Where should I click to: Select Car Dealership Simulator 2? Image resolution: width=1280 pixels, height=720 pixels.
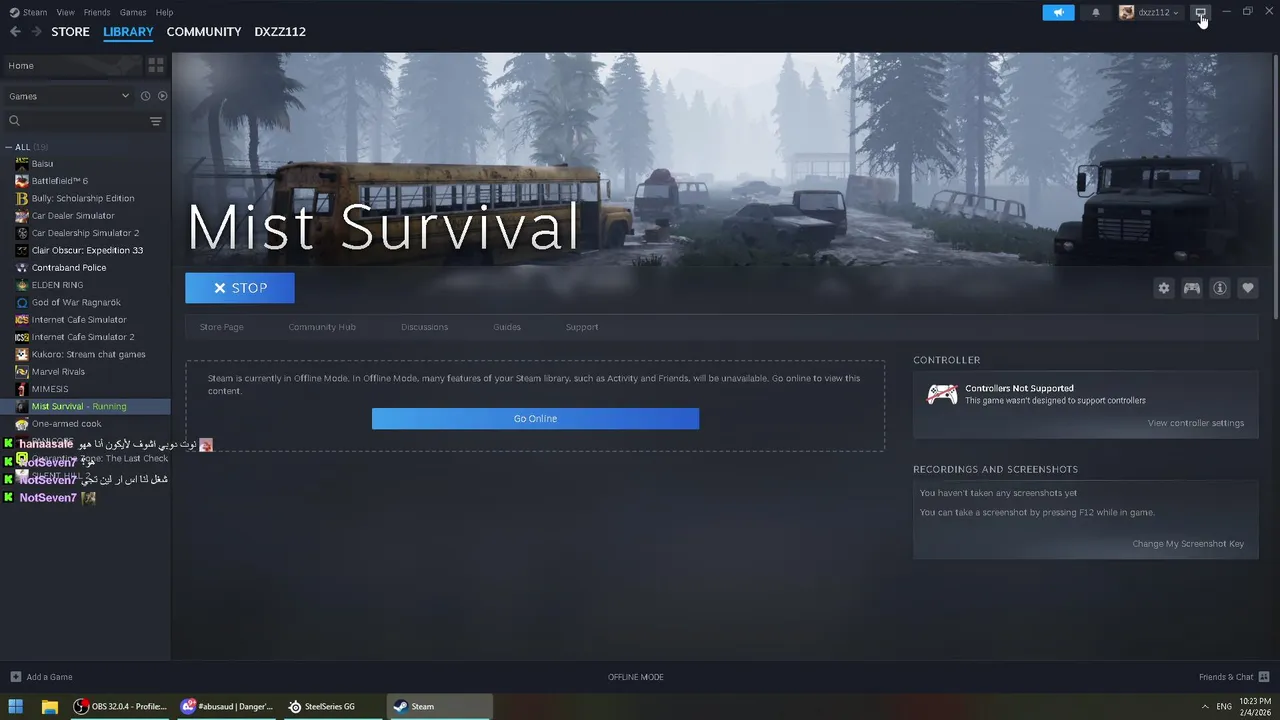coord(85,233)
